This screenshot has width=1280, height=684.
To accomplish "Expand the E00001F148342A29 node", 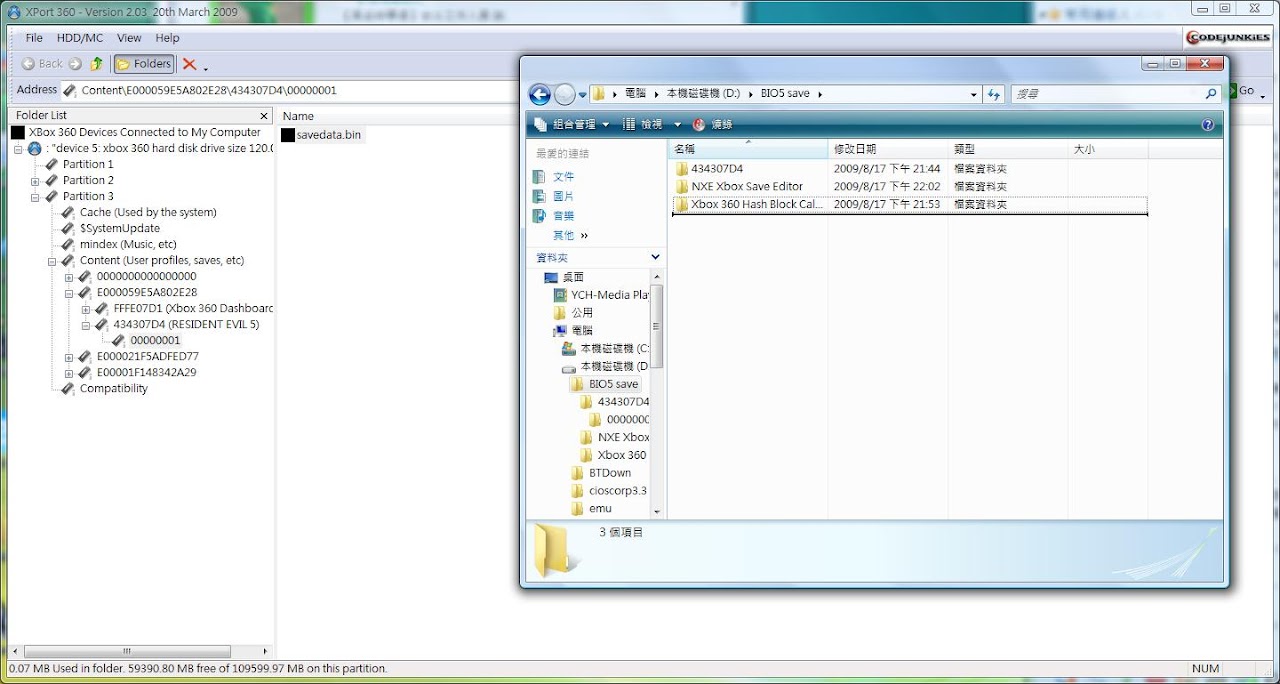I will click(x=69, y=373).
